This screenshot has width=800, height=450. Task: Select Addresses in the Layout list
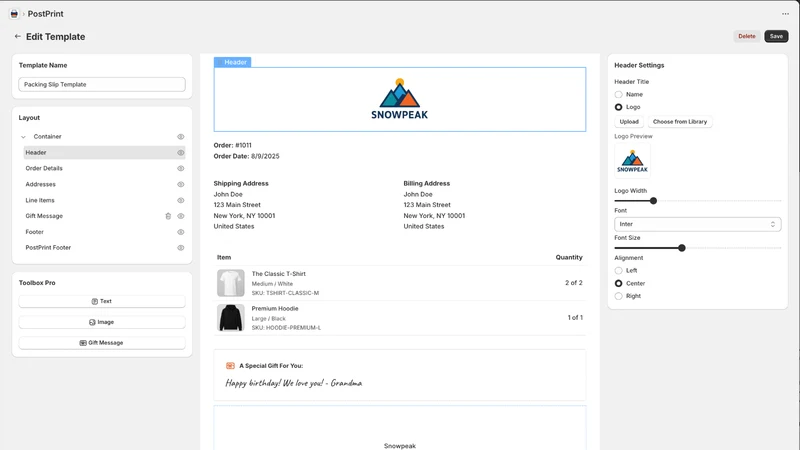pos(104,184)
